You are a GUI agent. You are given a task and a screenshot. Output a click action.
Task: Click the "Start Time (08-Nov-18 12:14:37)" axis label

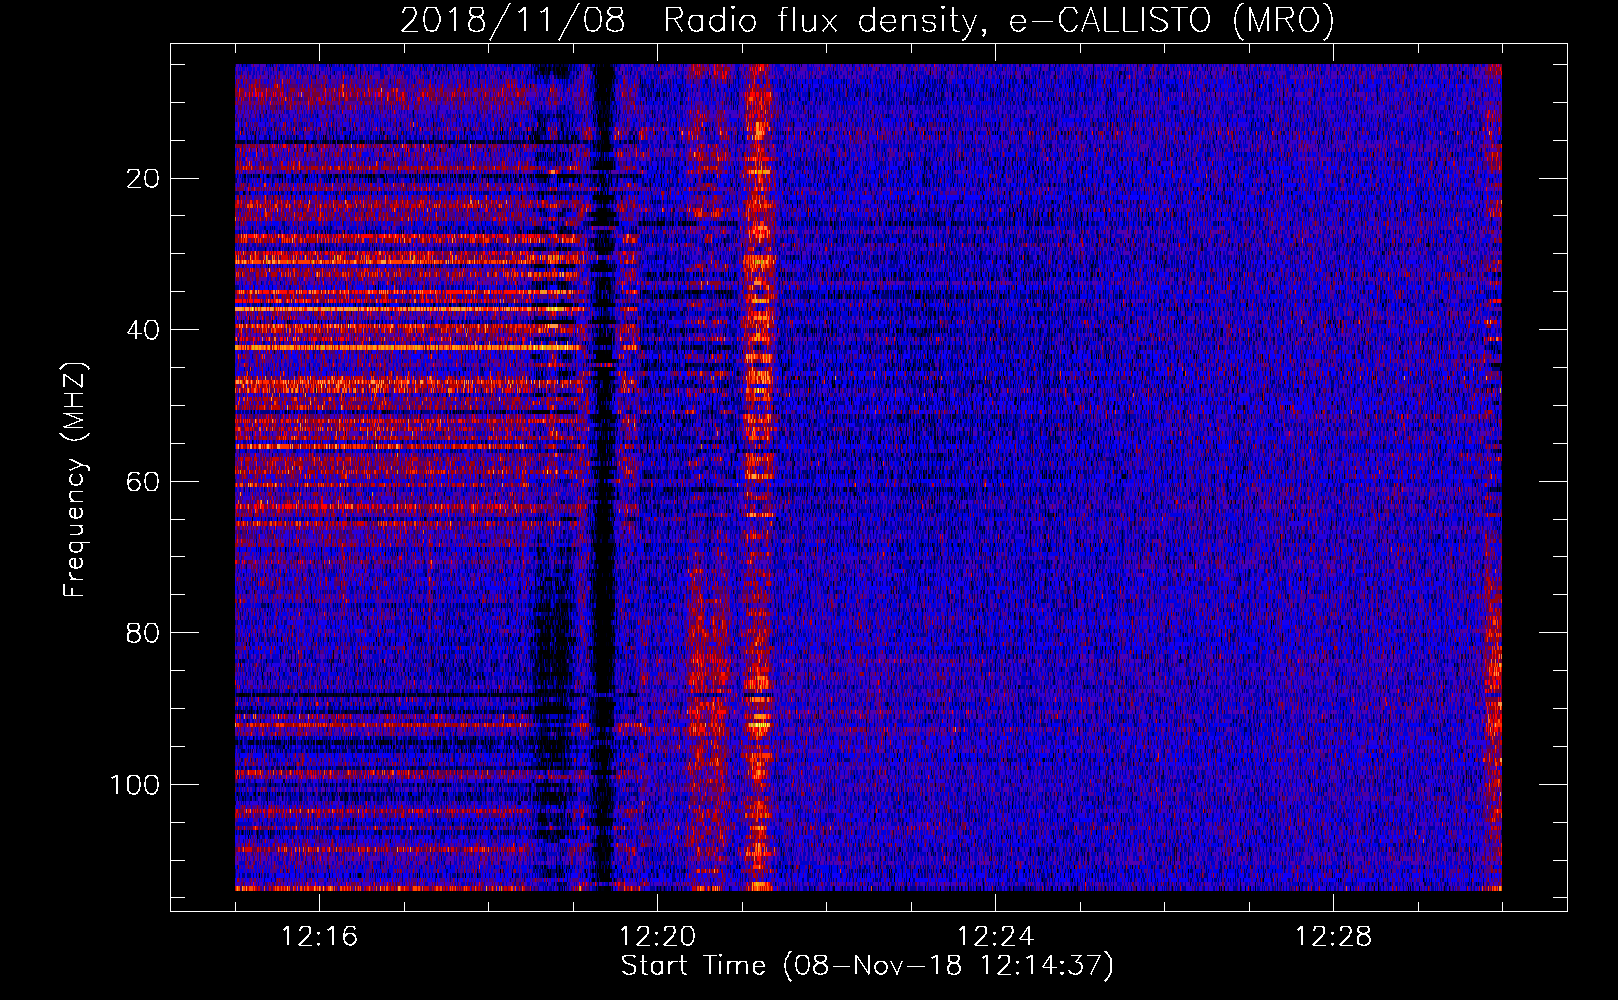867,966
